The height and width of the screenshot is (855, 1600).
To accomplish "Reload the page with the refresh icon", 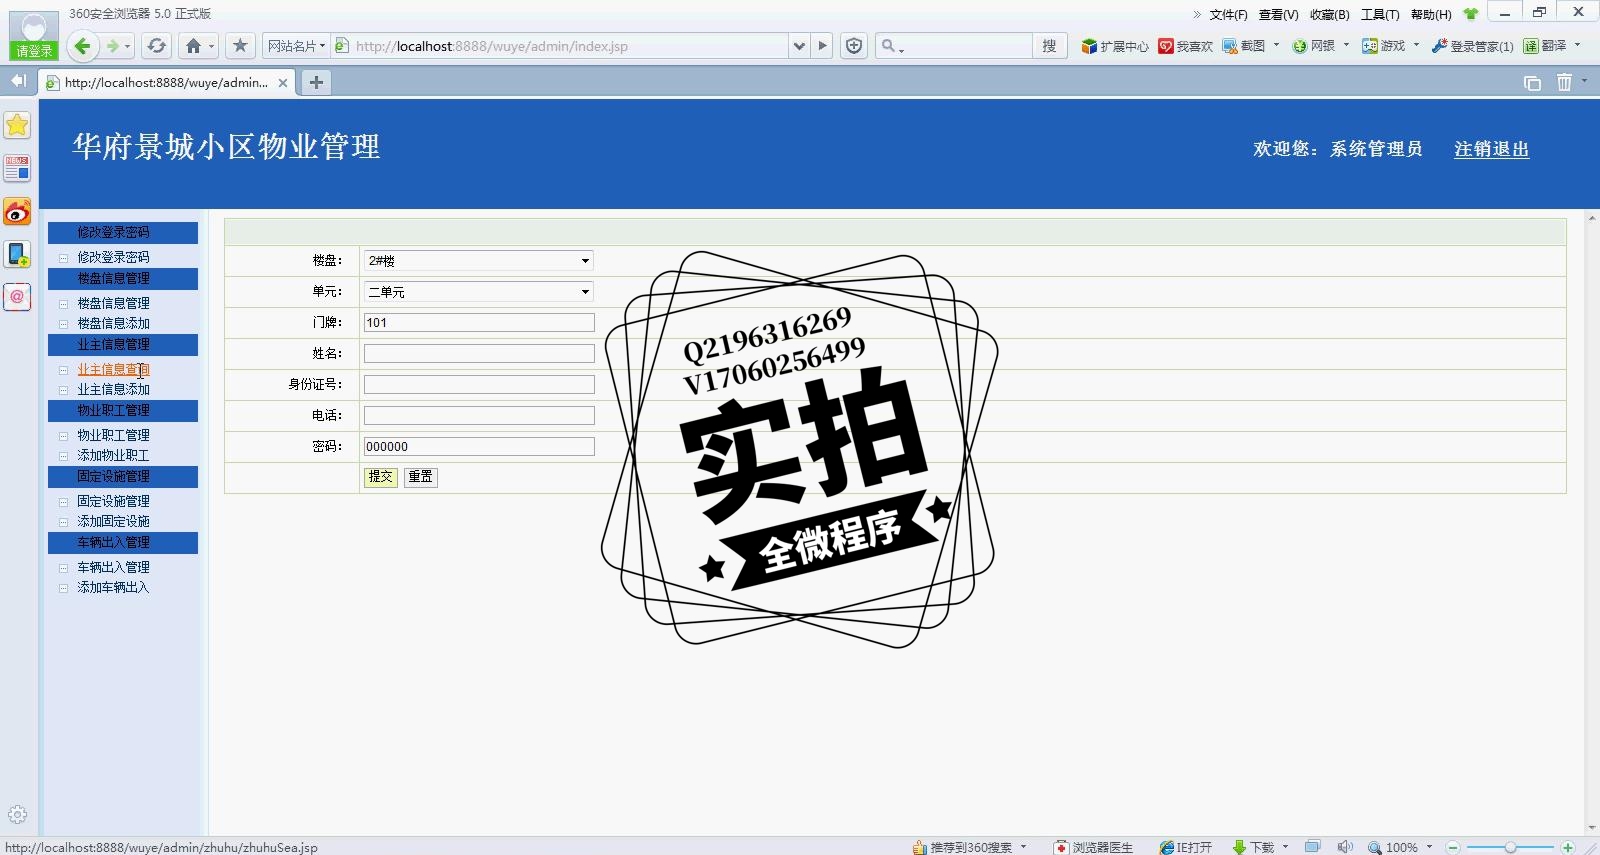I will click(x=156, y=46).
